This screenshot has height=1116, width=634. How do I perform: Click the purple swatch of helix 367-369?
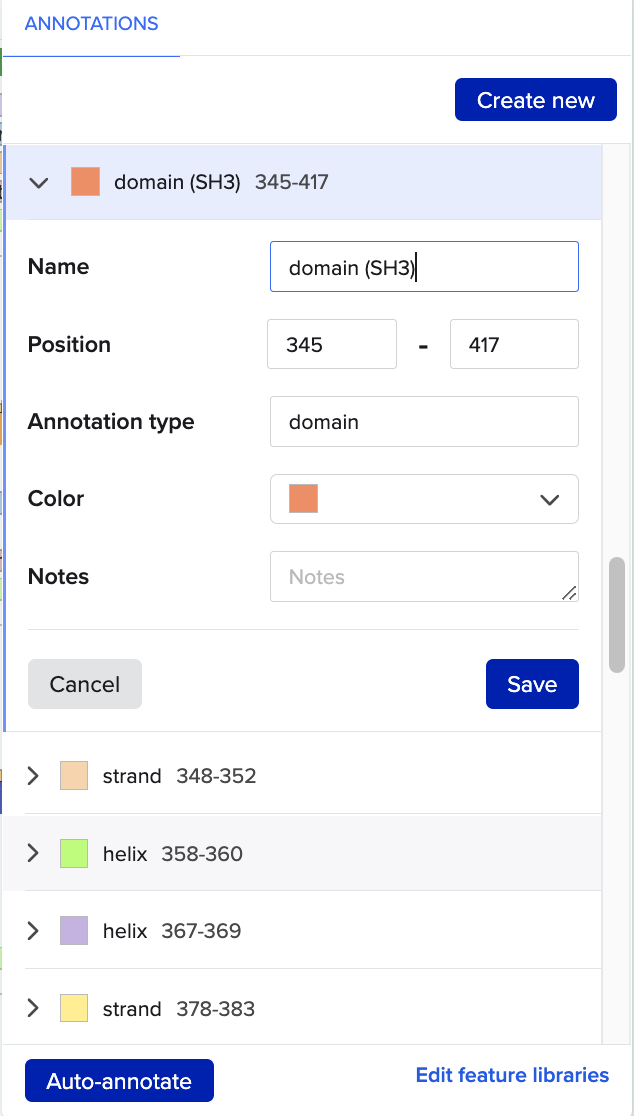click(74, 930)
